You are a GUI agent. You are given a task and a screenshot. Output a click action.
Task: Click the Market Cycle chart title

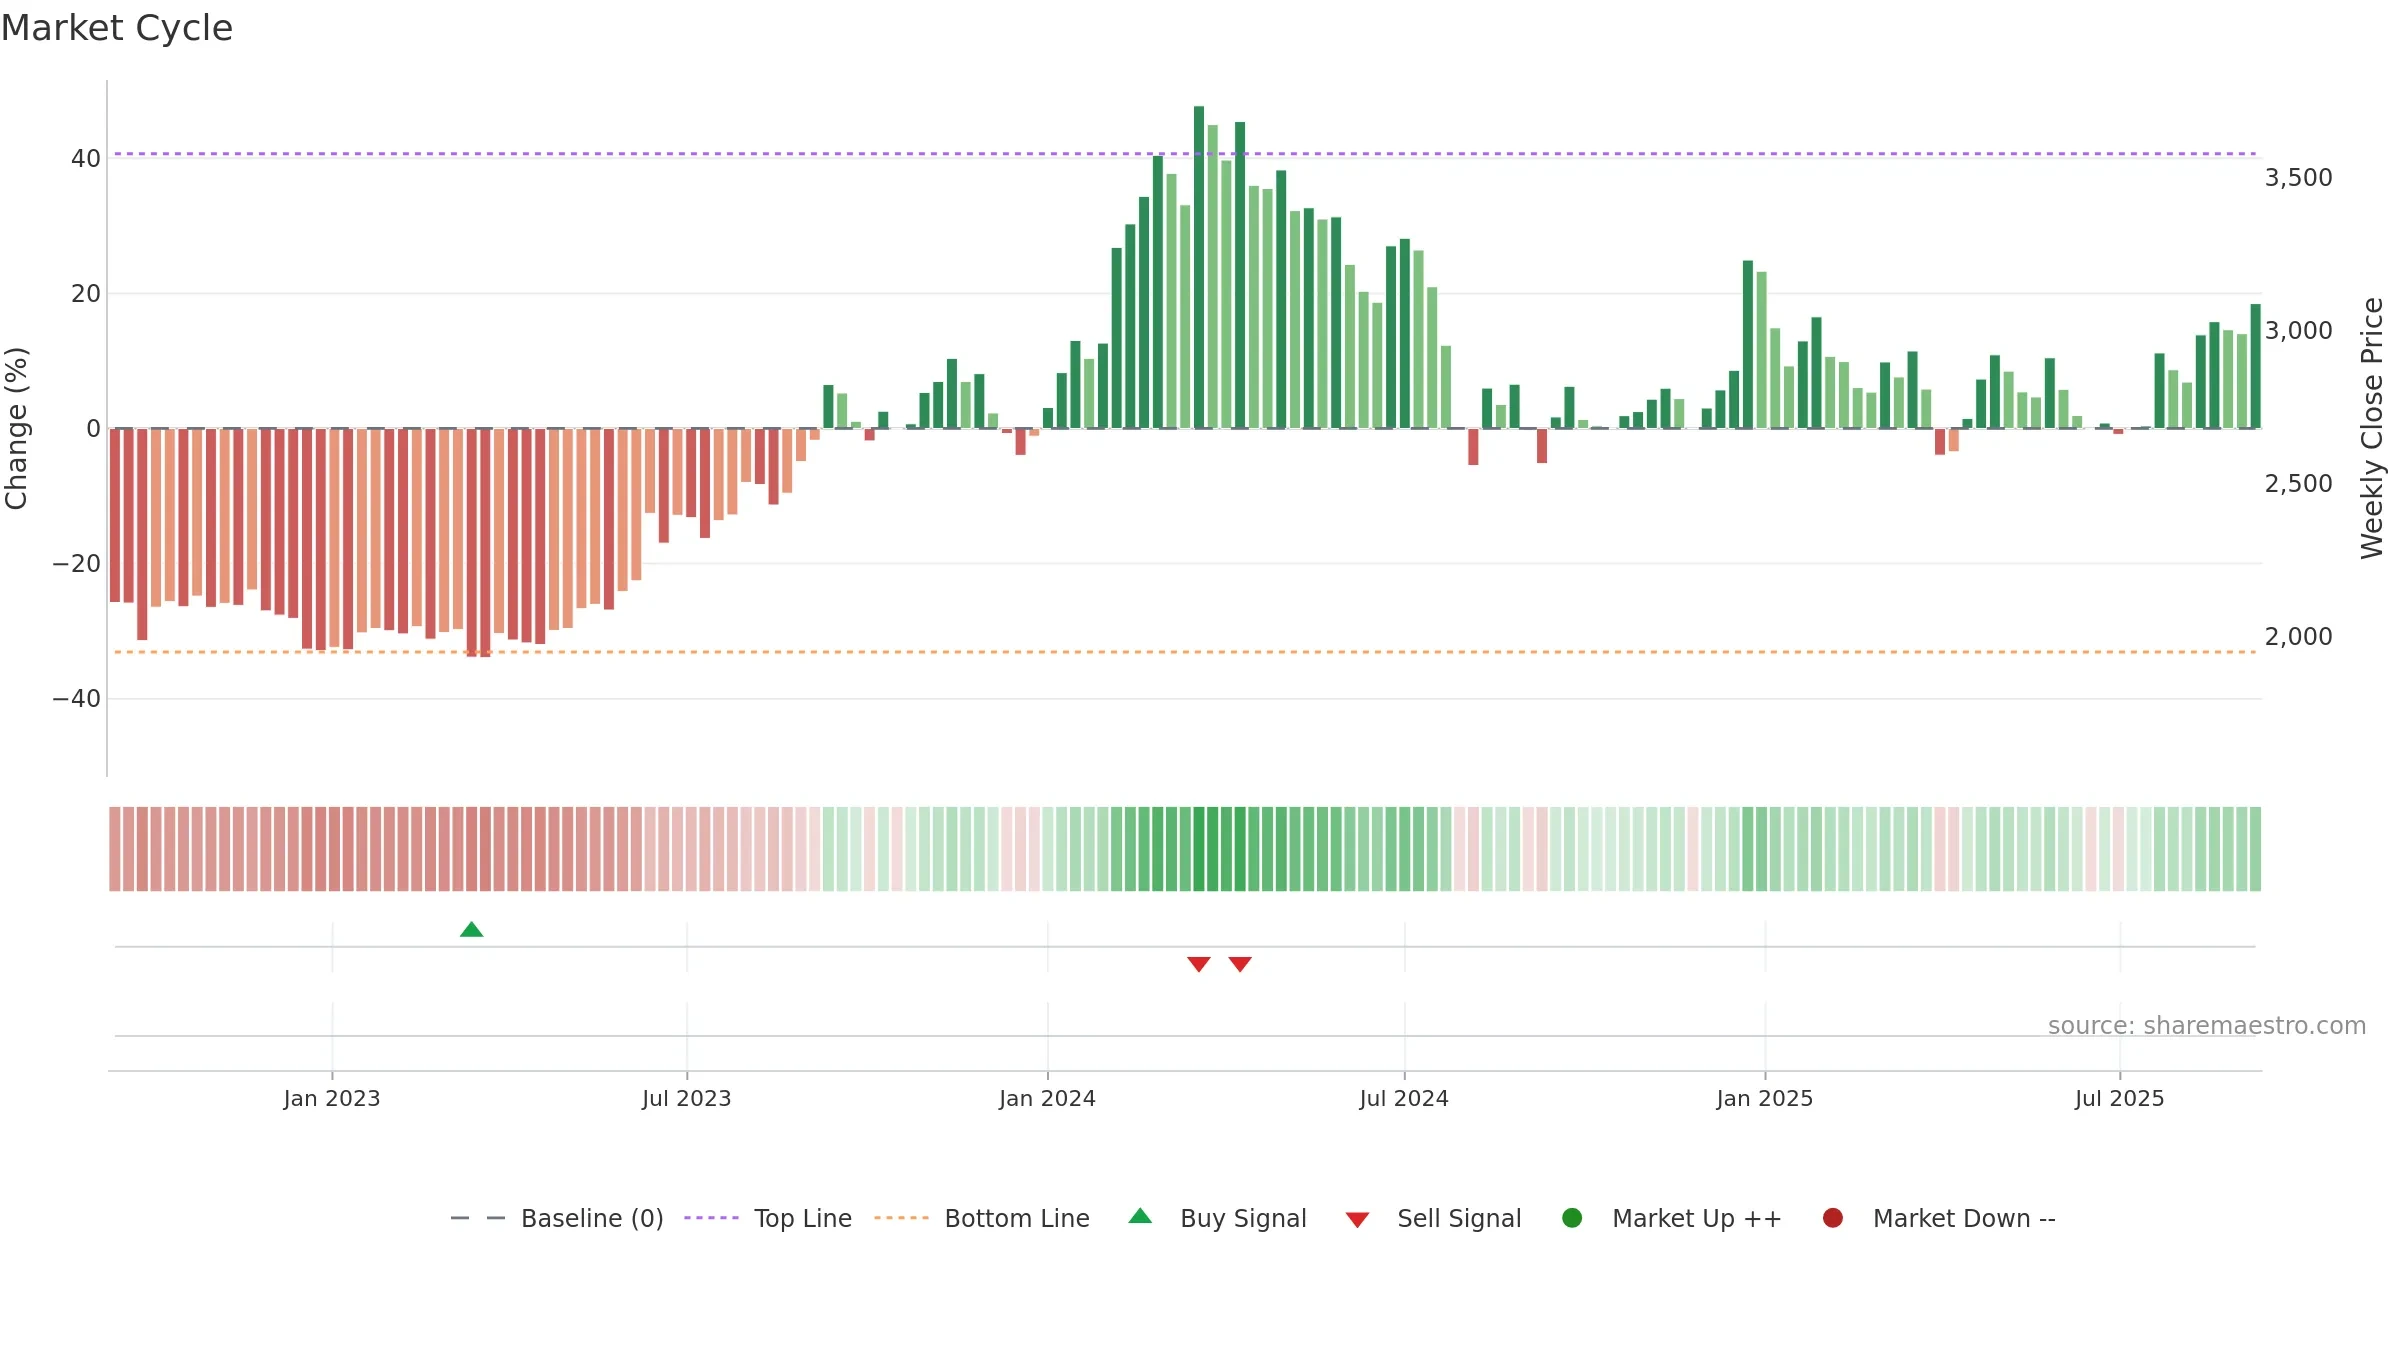(117, 28)
